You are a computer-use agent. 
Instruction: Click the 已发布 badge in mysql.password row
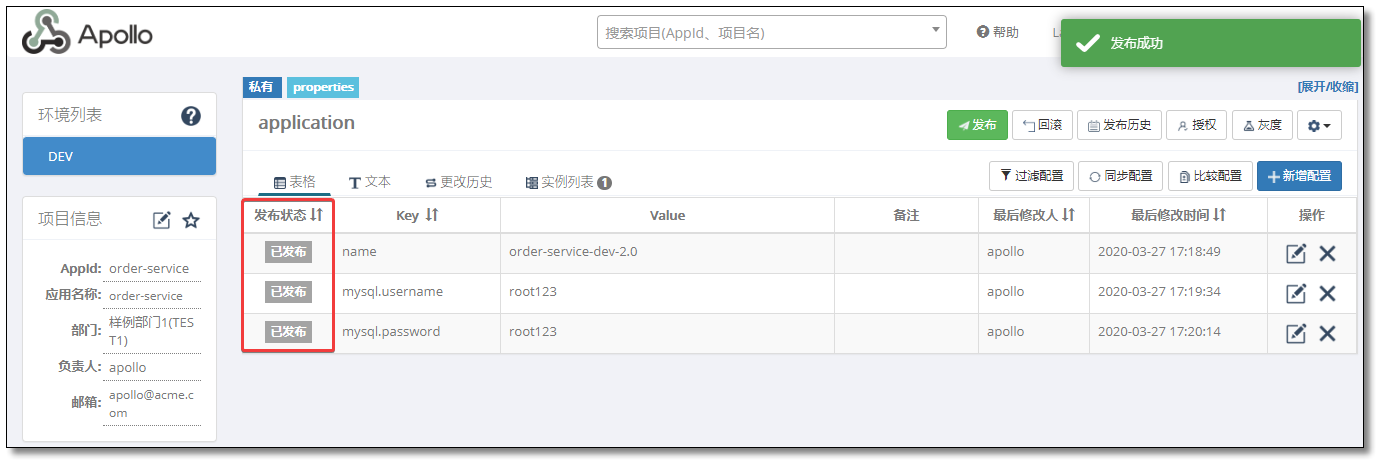click(288, 332)
